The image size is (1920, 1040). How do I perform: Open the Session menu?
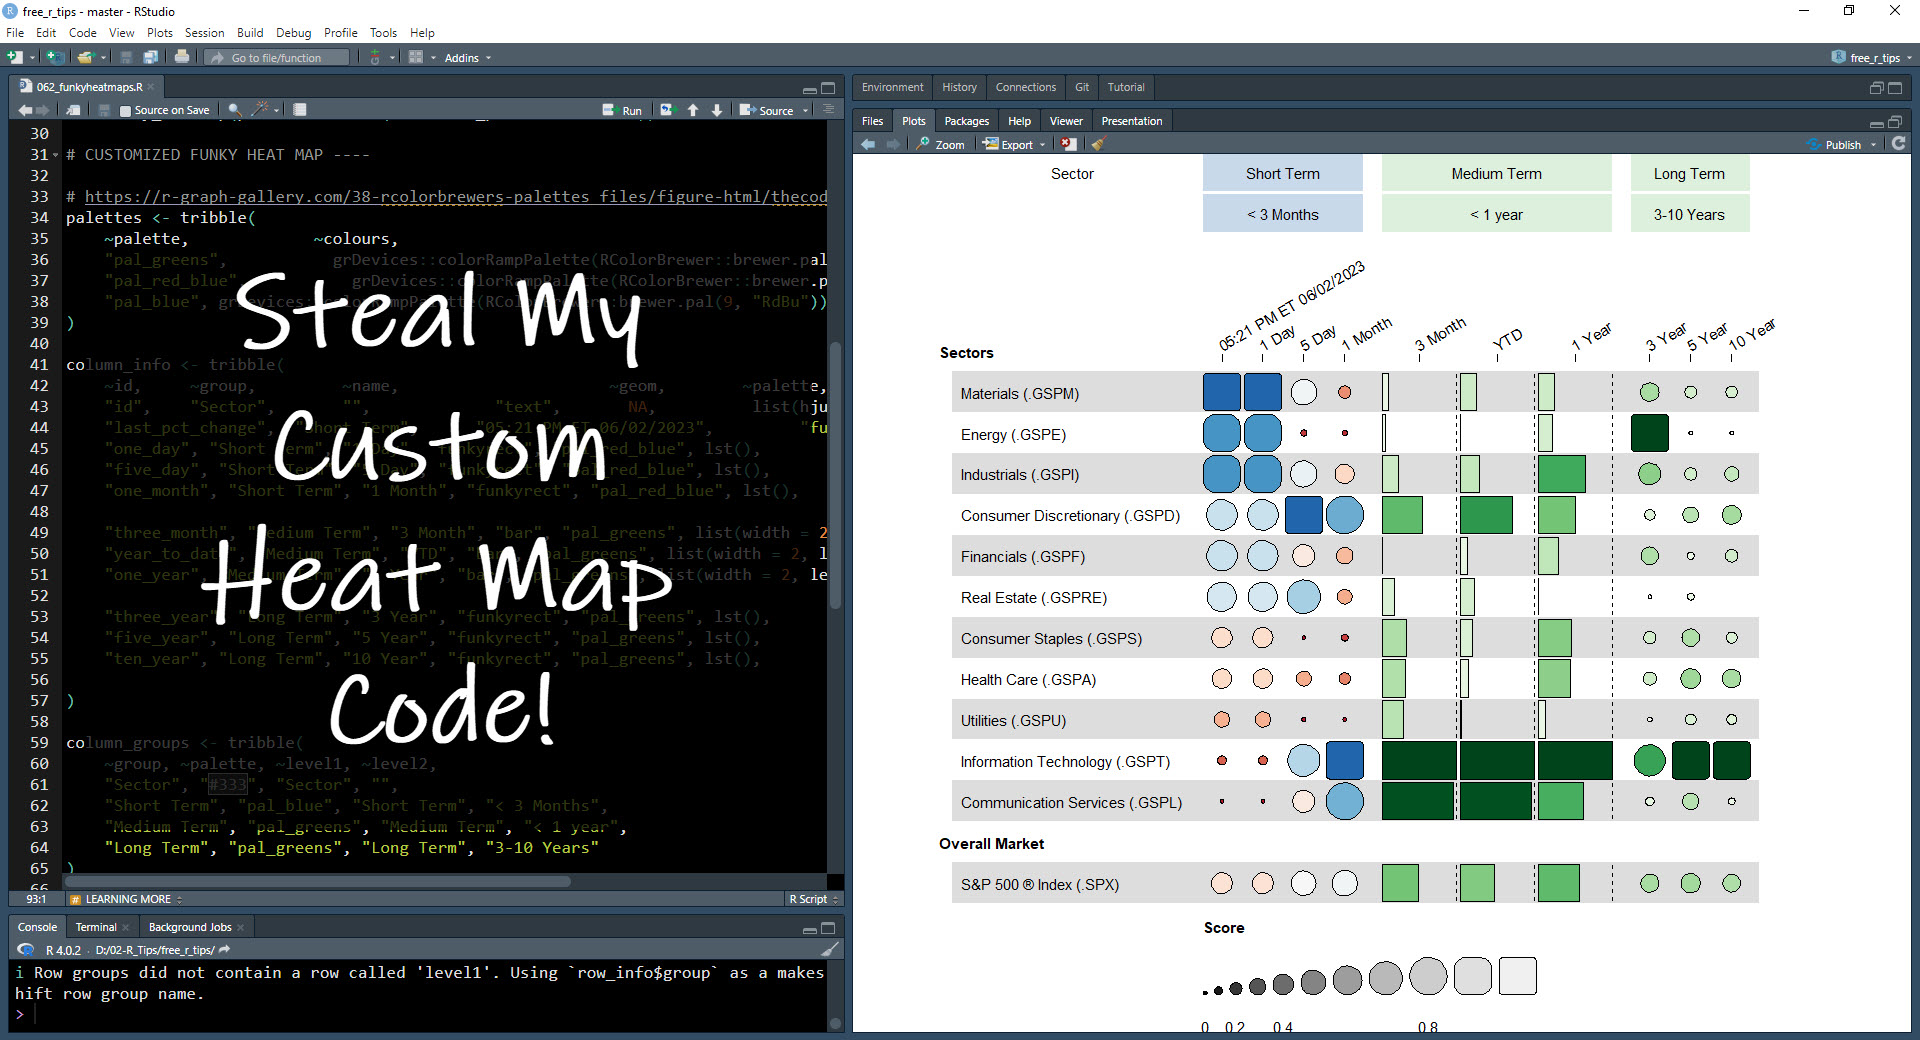[x=204, y=33]
